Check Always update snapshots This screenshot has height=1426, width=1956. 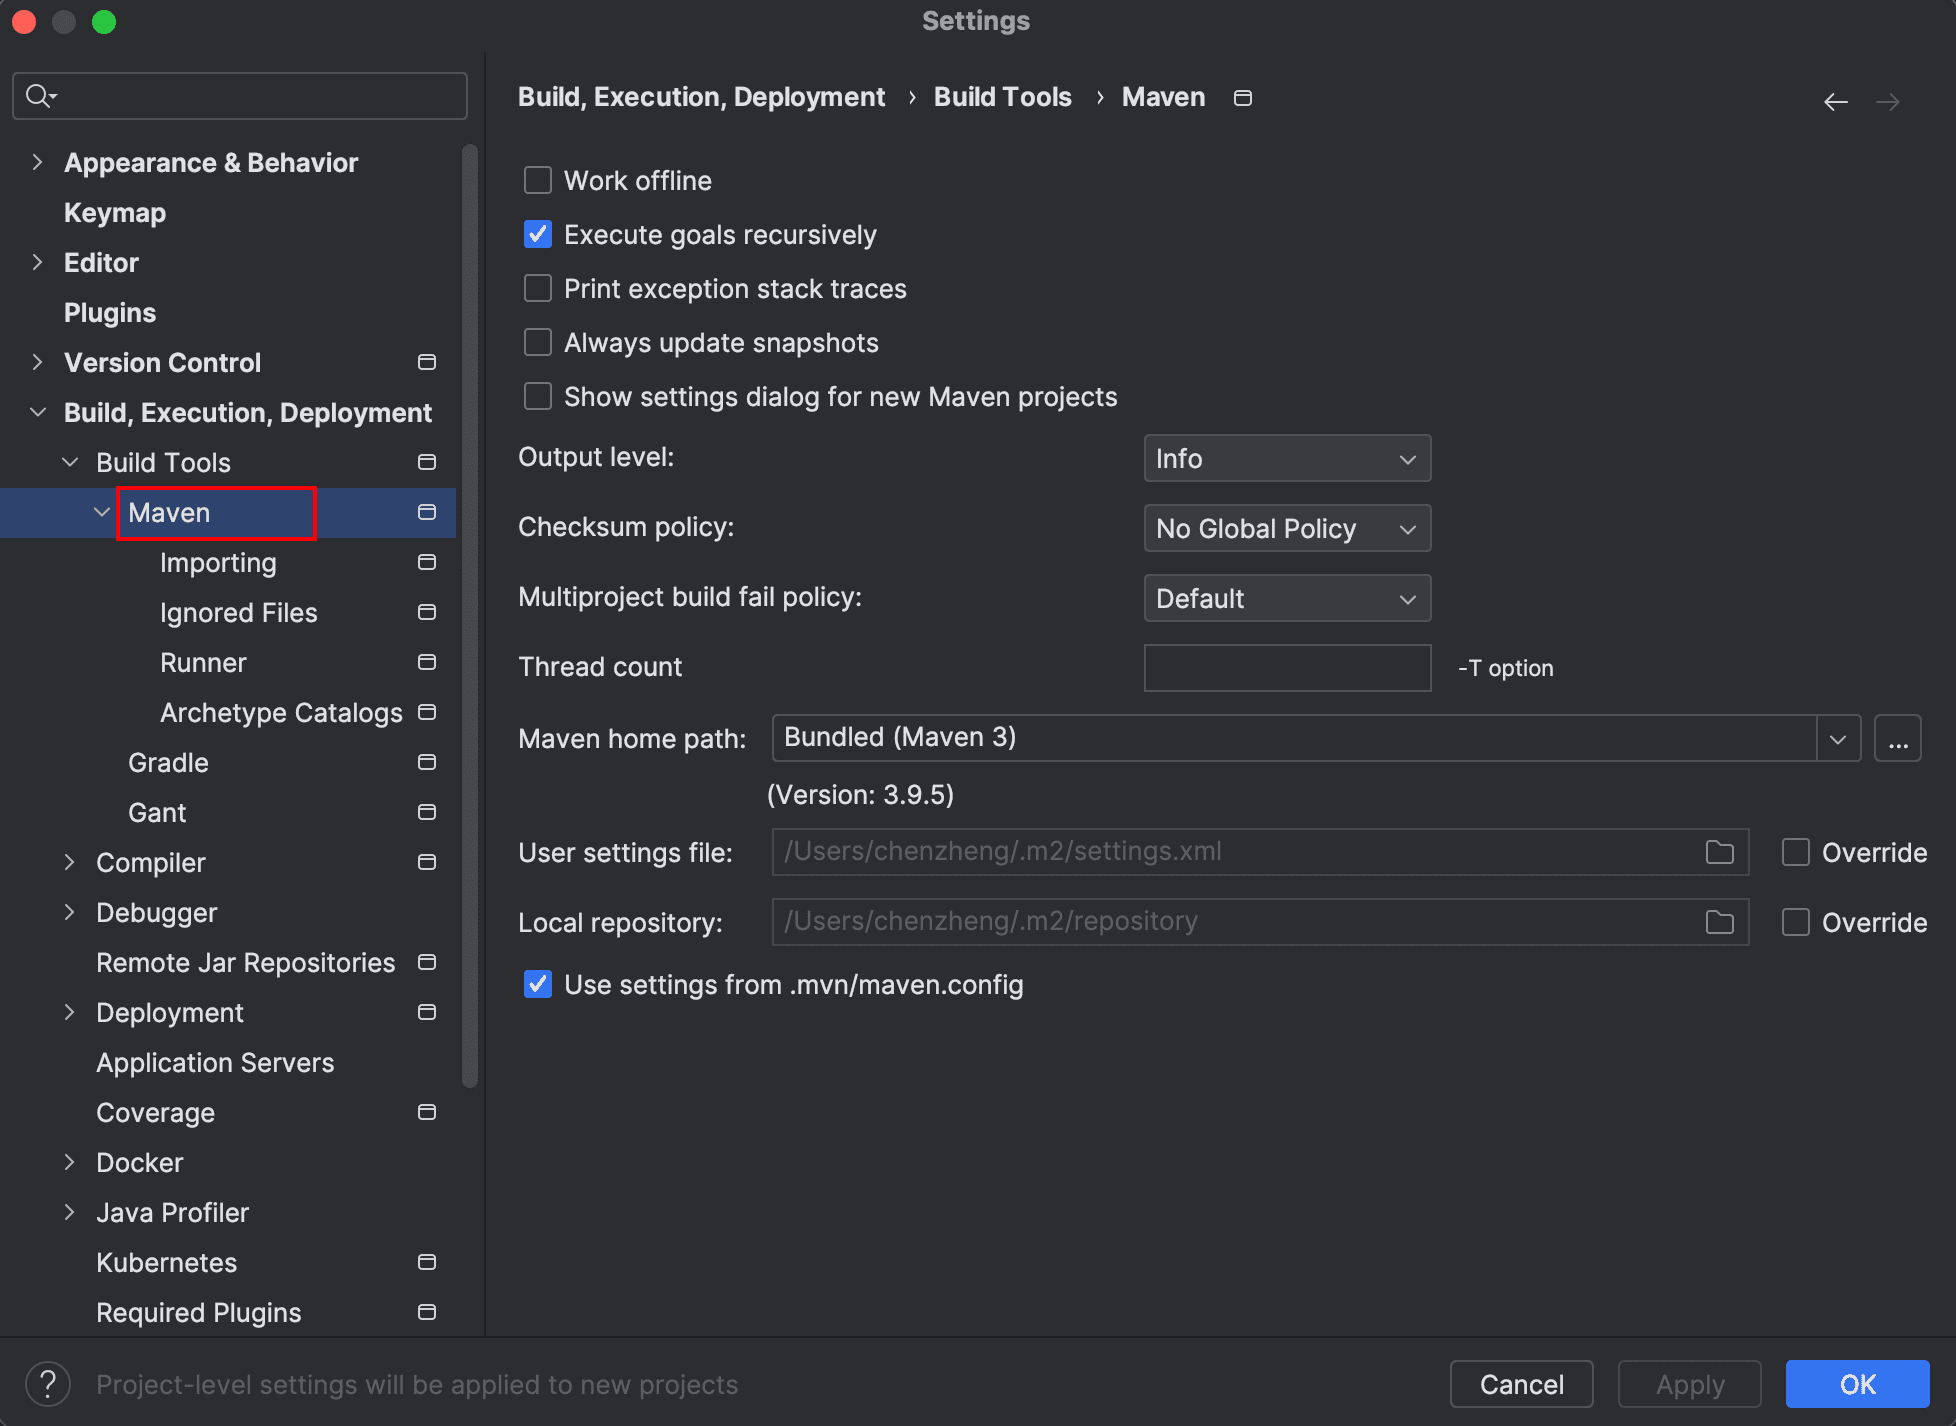(538, 342)
